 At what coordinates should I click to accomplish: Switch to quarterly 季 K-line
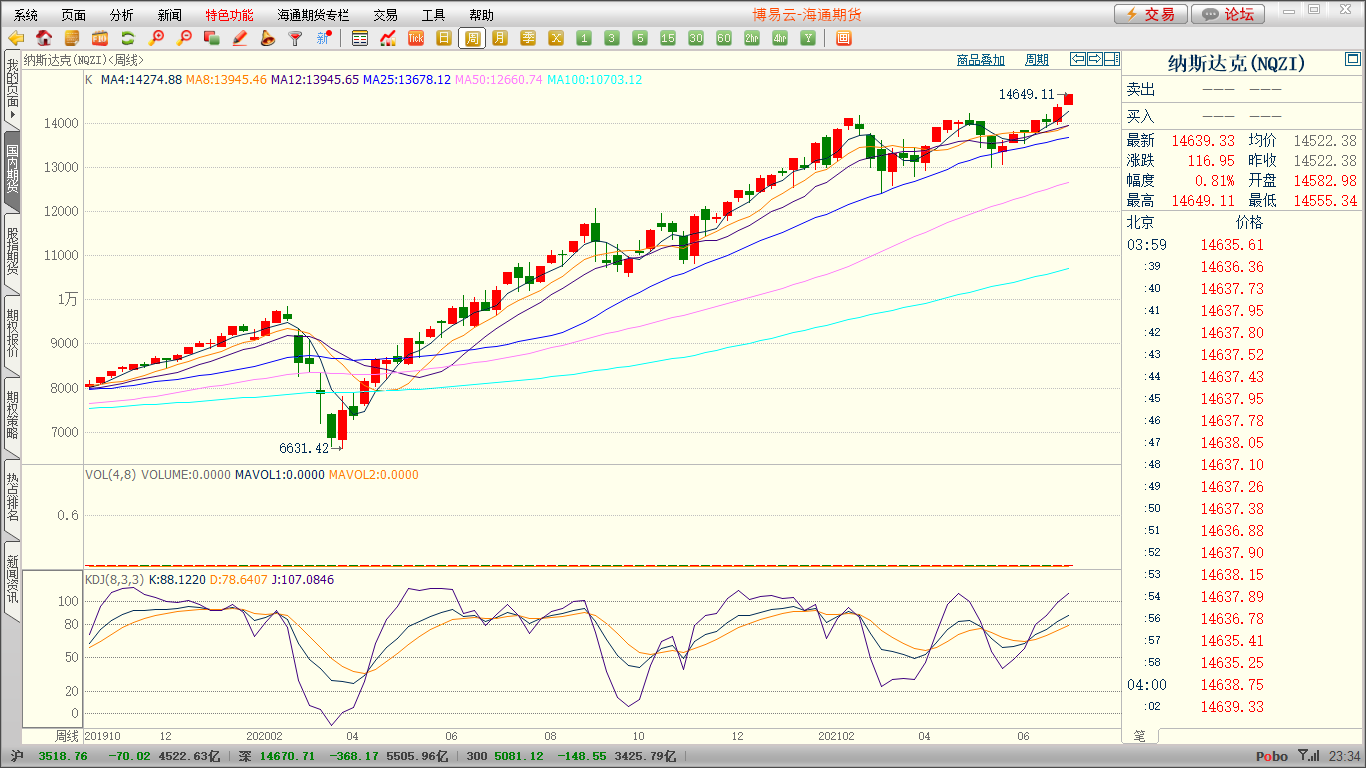[x=528, y=38]
